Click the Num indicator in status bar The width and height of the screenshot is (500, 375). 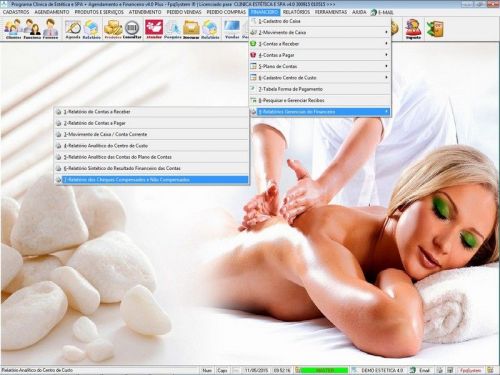pyautogui.click(x=207, y=370)
